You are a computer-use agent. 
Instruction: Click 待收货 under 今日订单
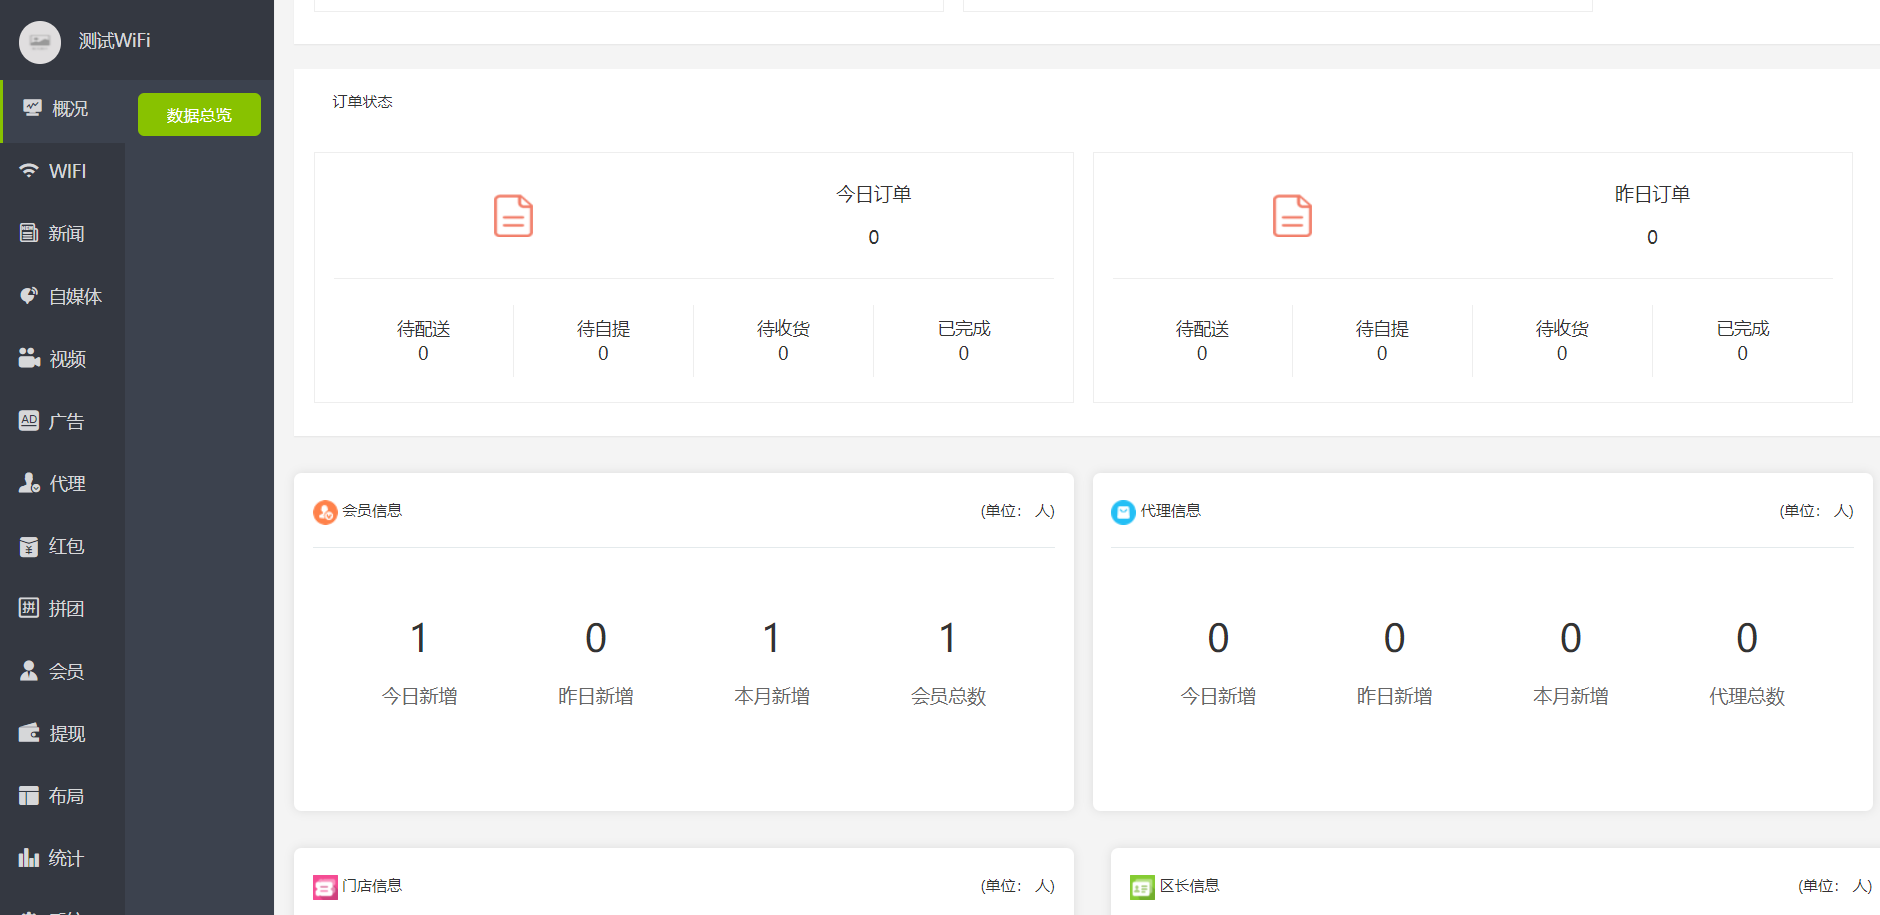click(783, 329)
